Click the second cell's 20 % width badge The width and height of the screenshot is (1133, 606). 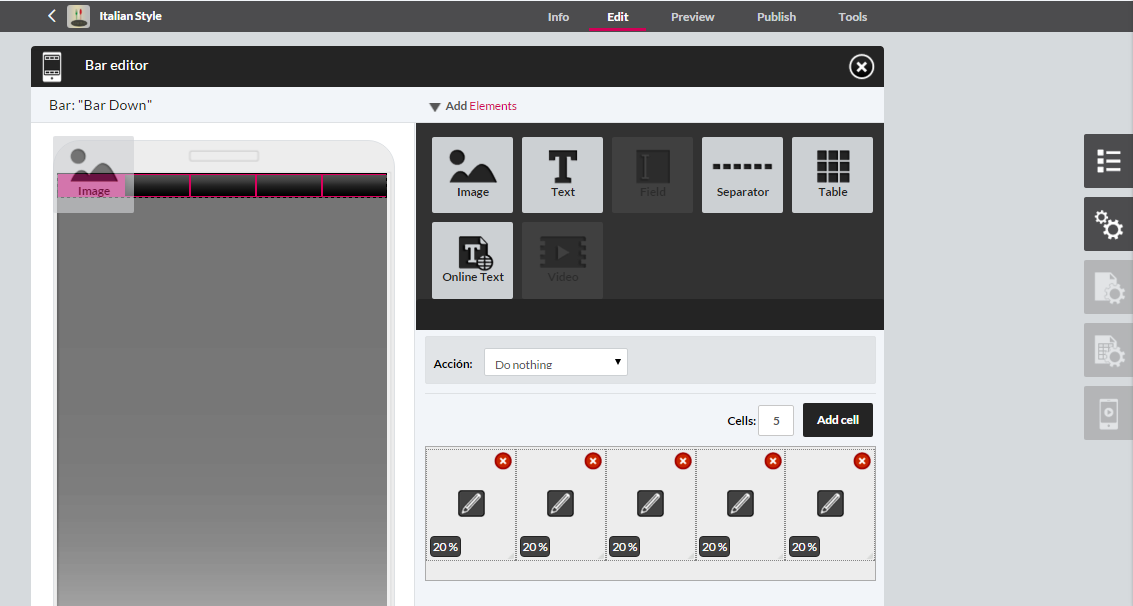pyautogui.click(x=535, y=547)
